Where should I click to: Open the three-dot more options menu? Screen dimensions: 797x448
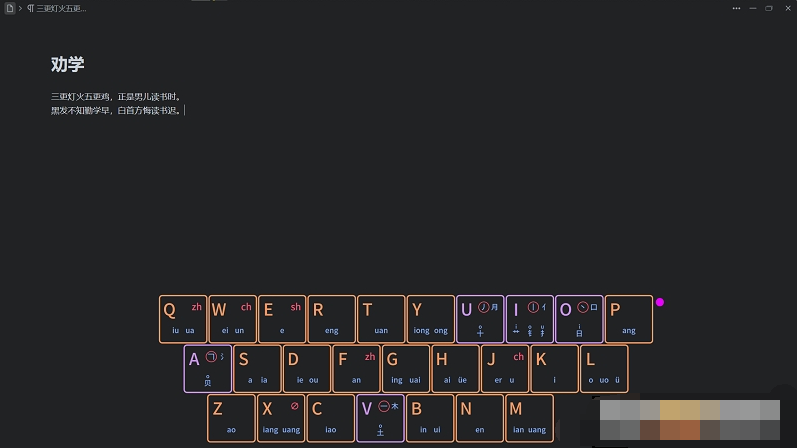pyautogui.click(x=736, y=8)
